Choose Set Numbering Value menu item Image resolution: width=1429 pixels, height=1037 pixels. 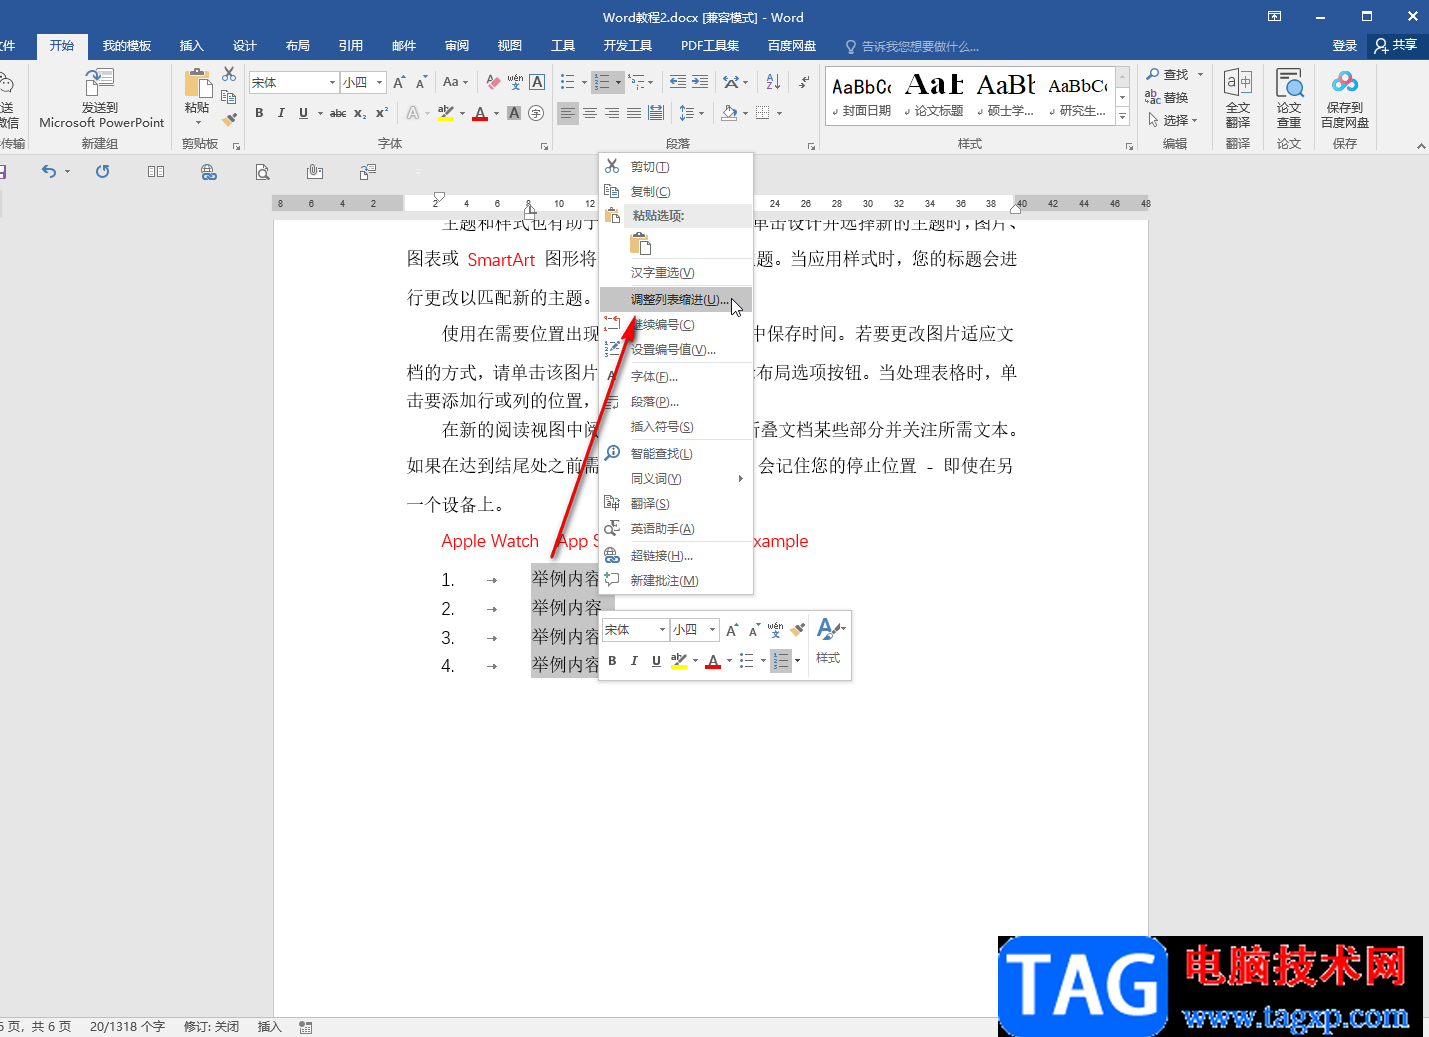(x=676, y=350)
